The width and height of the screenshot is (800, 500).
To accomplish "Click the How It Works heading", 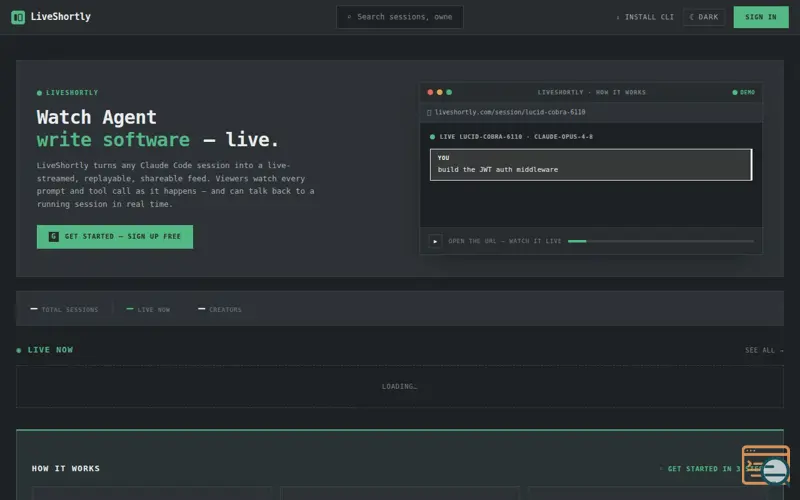I will (x=66, y=468).
